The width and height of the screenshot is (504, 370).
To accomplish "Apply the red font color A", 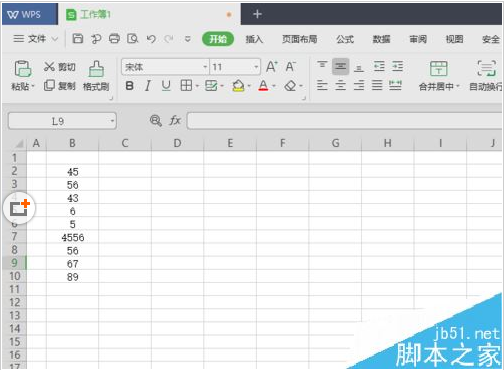I will tap(263, 86).
